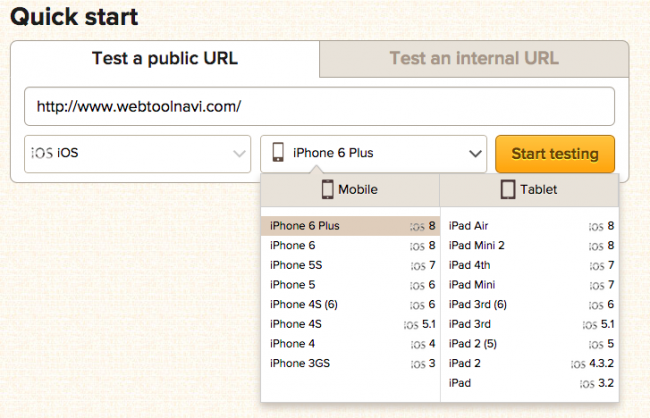The height and width of the screenshot is (418, 650).
Task: Choose iPhone 4S (6) from device list
Action: point(350,304)
